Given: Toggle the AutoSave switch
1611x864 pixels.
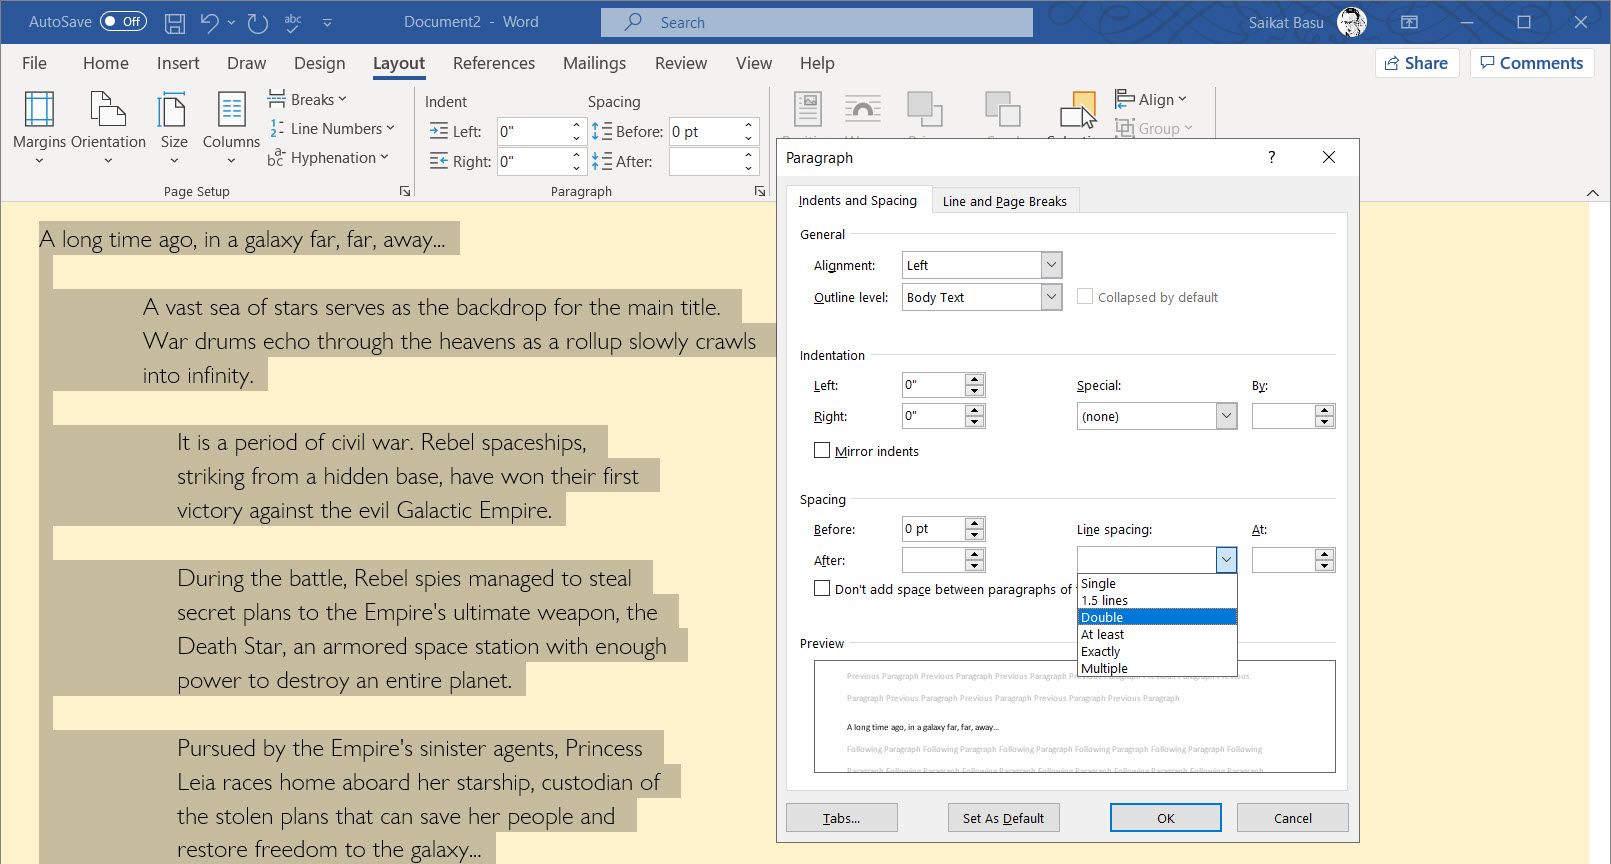Looking at the screenshot, I should 123,22.
